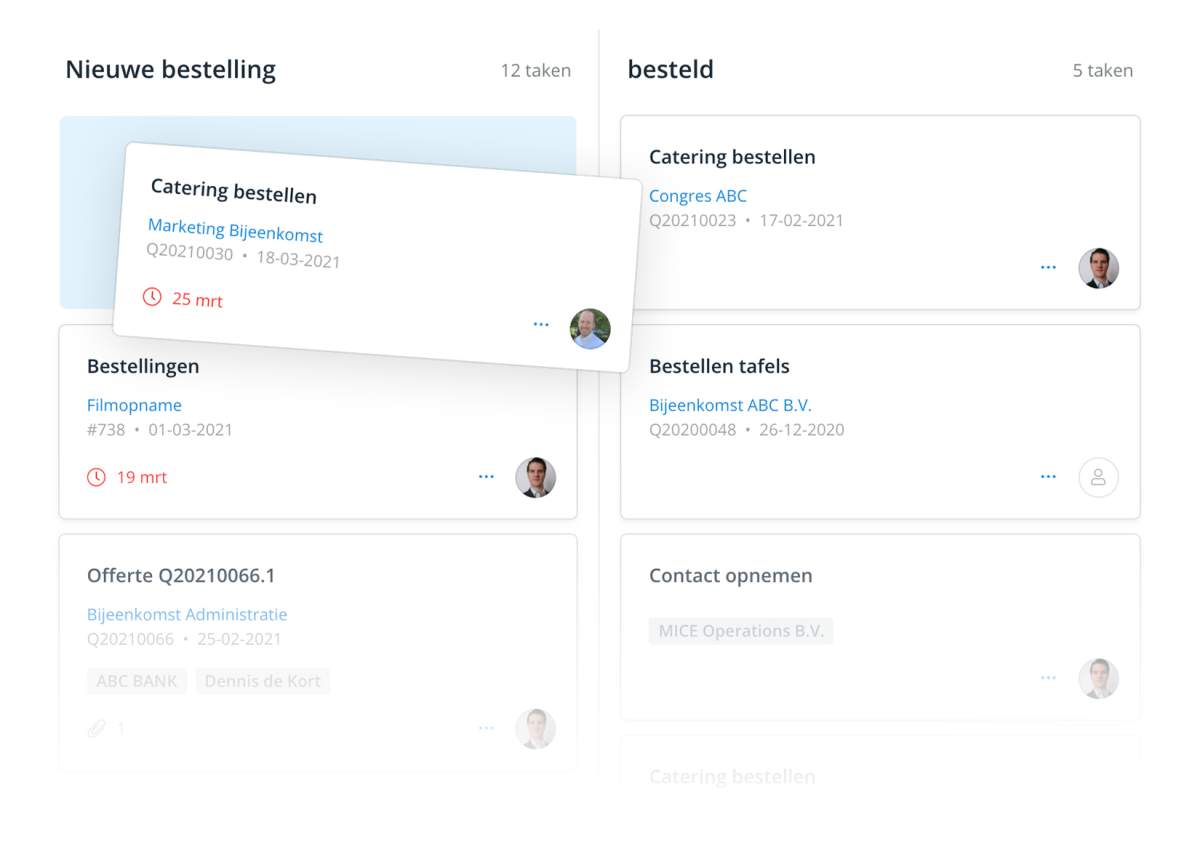Select the Nieuwe bestelling column header
Screen dimensions: 1200x866
(170, 70)
